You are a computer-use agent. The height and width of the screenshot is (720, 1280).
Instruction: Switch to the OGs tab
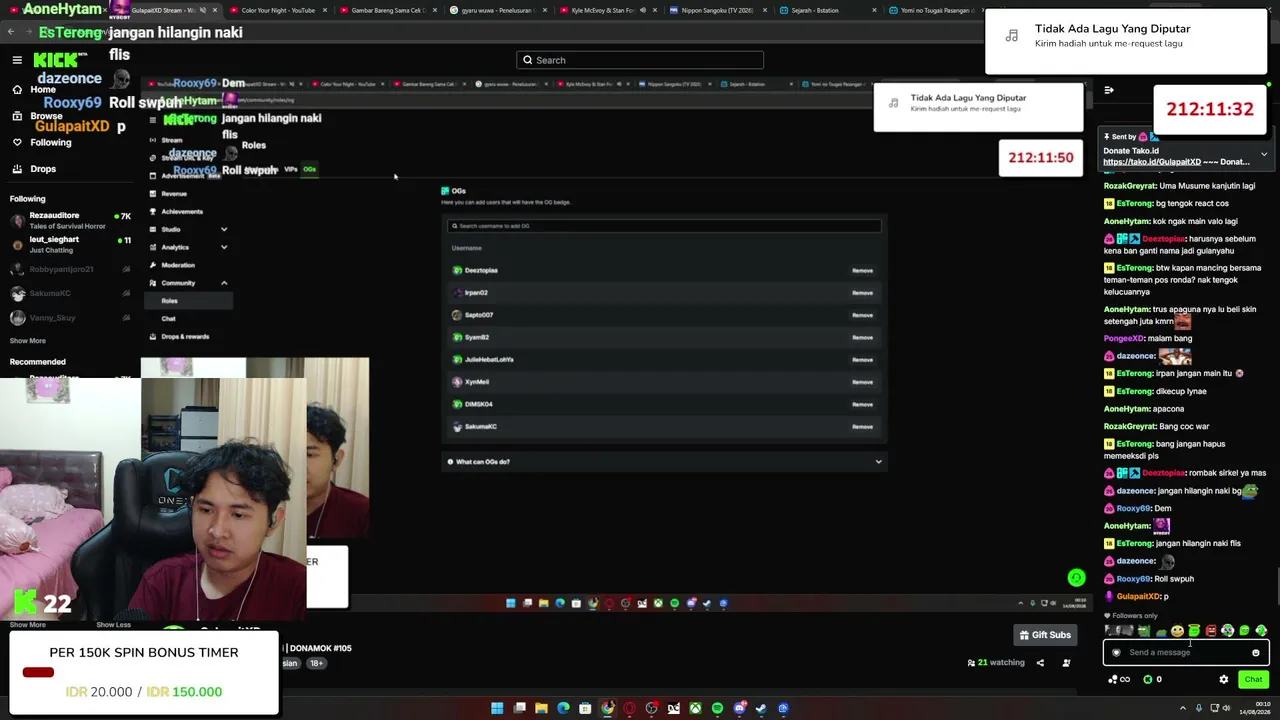pyautogui.click(x=310, y=169)
